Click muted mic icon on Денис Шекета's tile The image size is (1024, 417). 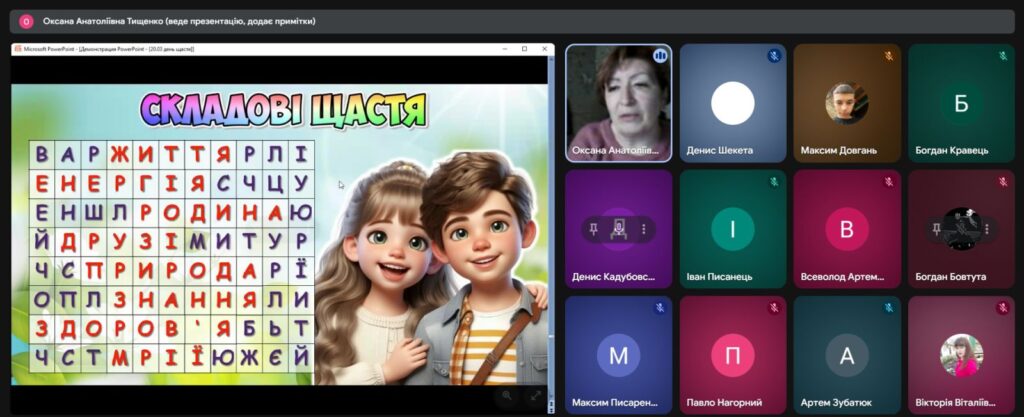pyautogui.click(x=773, y=56)
